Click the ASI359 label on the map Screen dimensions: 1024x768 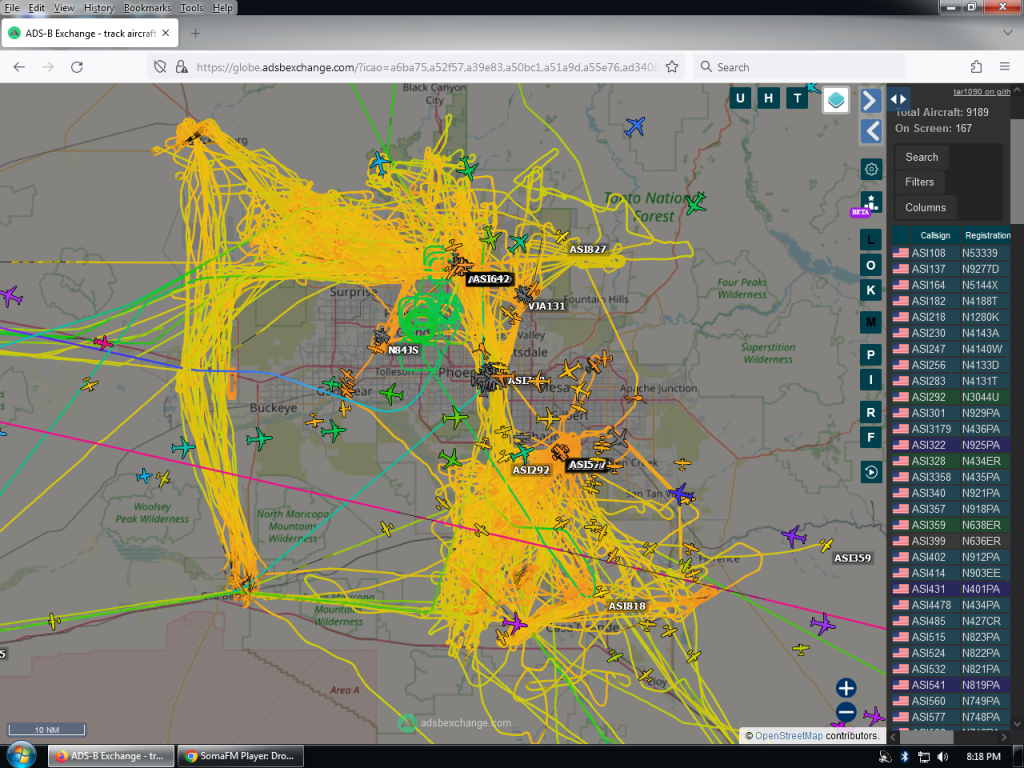852,558
